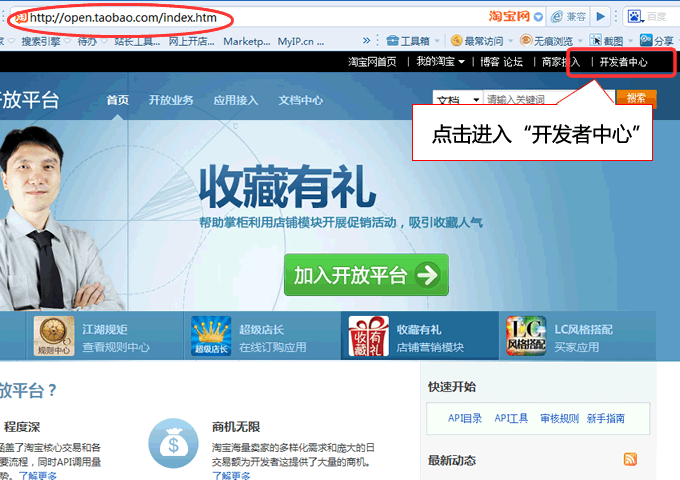The height and width of the screenshot is (480, 680).
Task: Select the 应用接入 navigation tab
Action: pyautogui.click(x=235, y=100)
